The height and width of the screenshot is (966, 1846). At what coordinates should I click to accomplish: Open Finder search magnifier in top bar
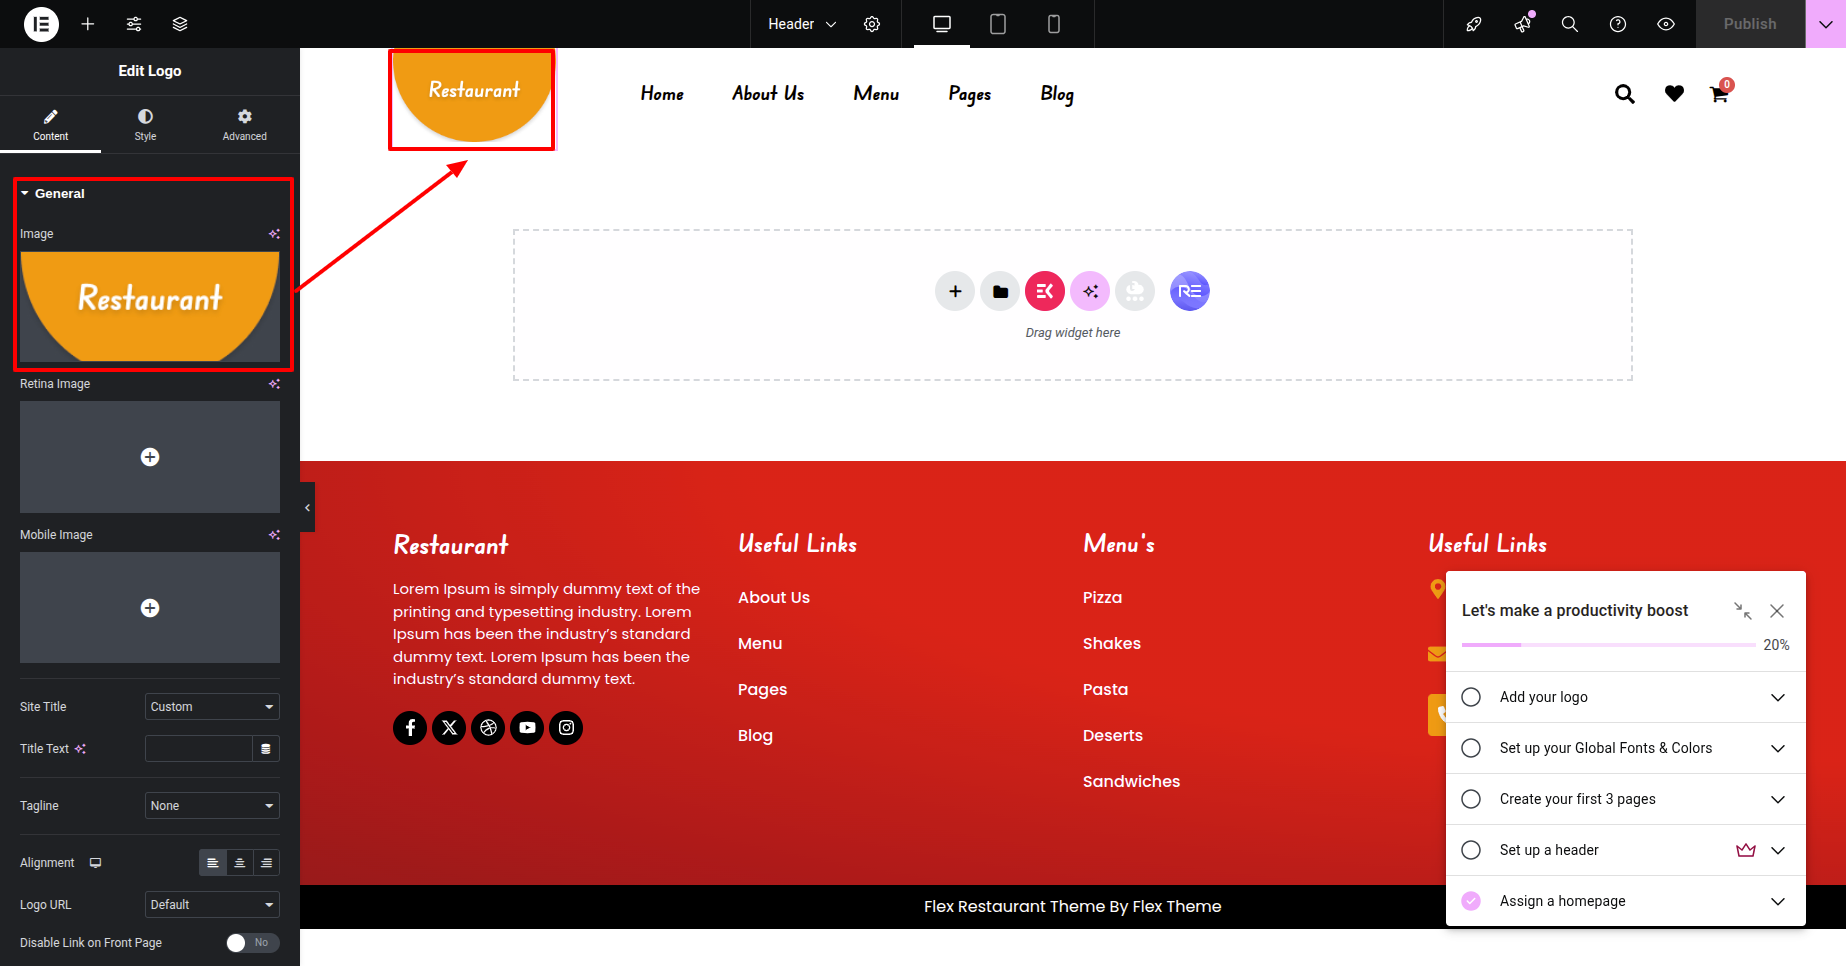pos(1570,24)
